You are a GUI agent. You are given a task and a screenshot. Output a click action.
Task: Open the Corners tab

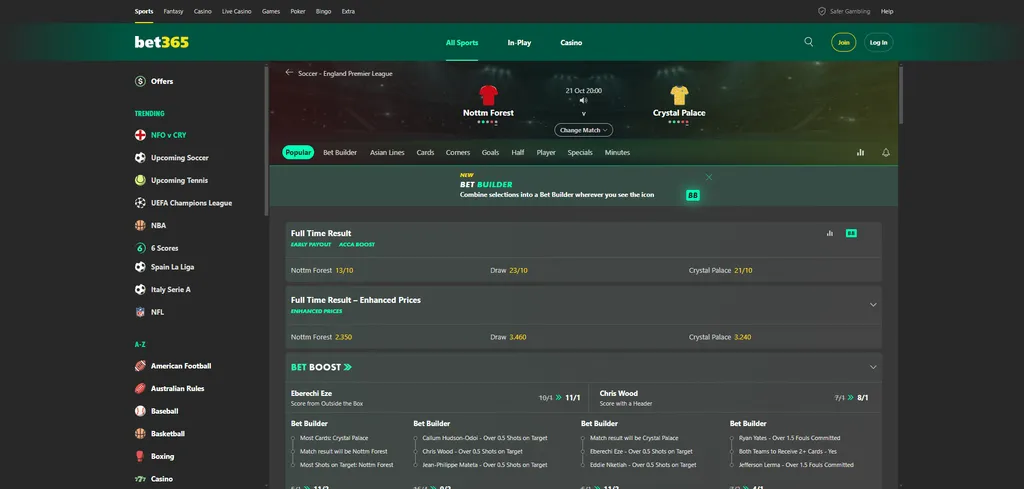click(458, 152)
